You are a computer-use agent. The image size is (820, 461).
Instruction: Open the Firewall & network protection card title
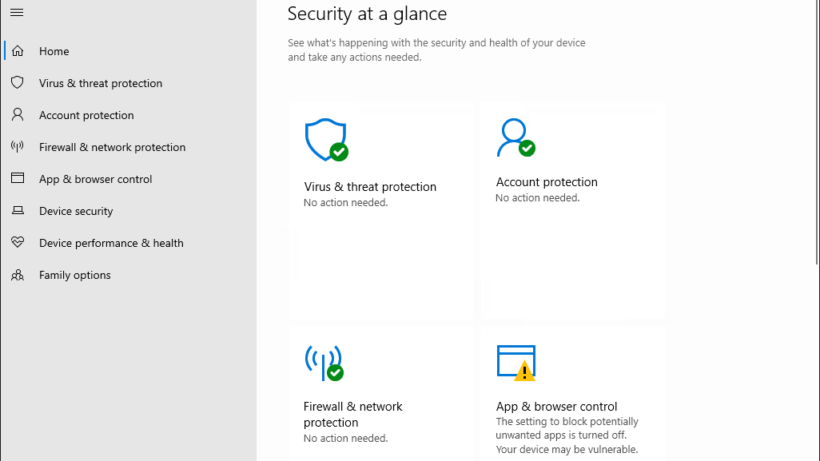tap(353, 414)
